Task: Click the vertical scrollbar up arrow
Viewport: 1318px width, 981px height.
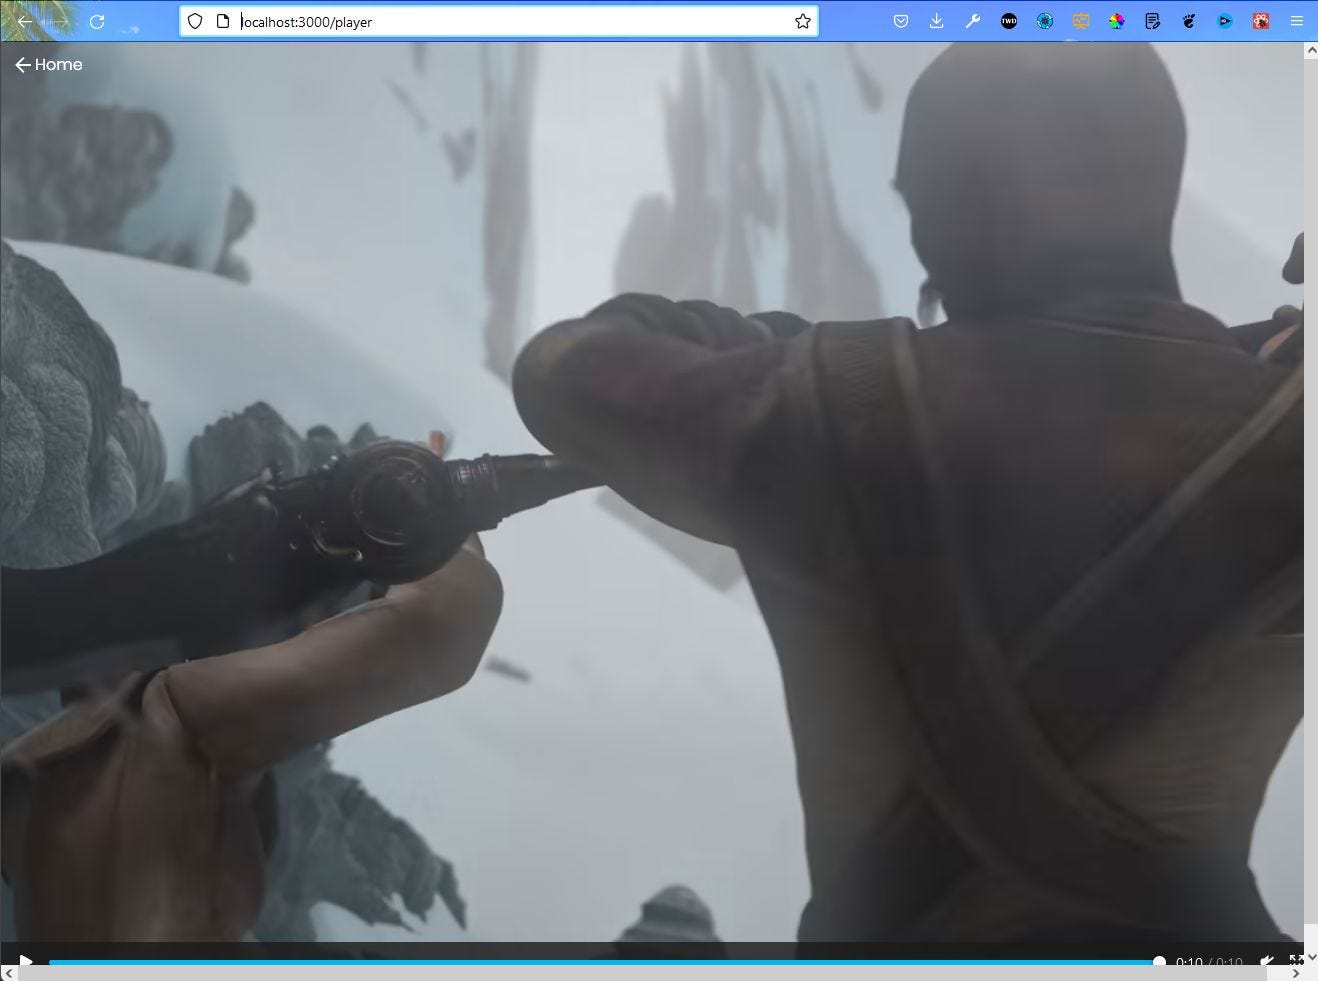Action: 1311,50
